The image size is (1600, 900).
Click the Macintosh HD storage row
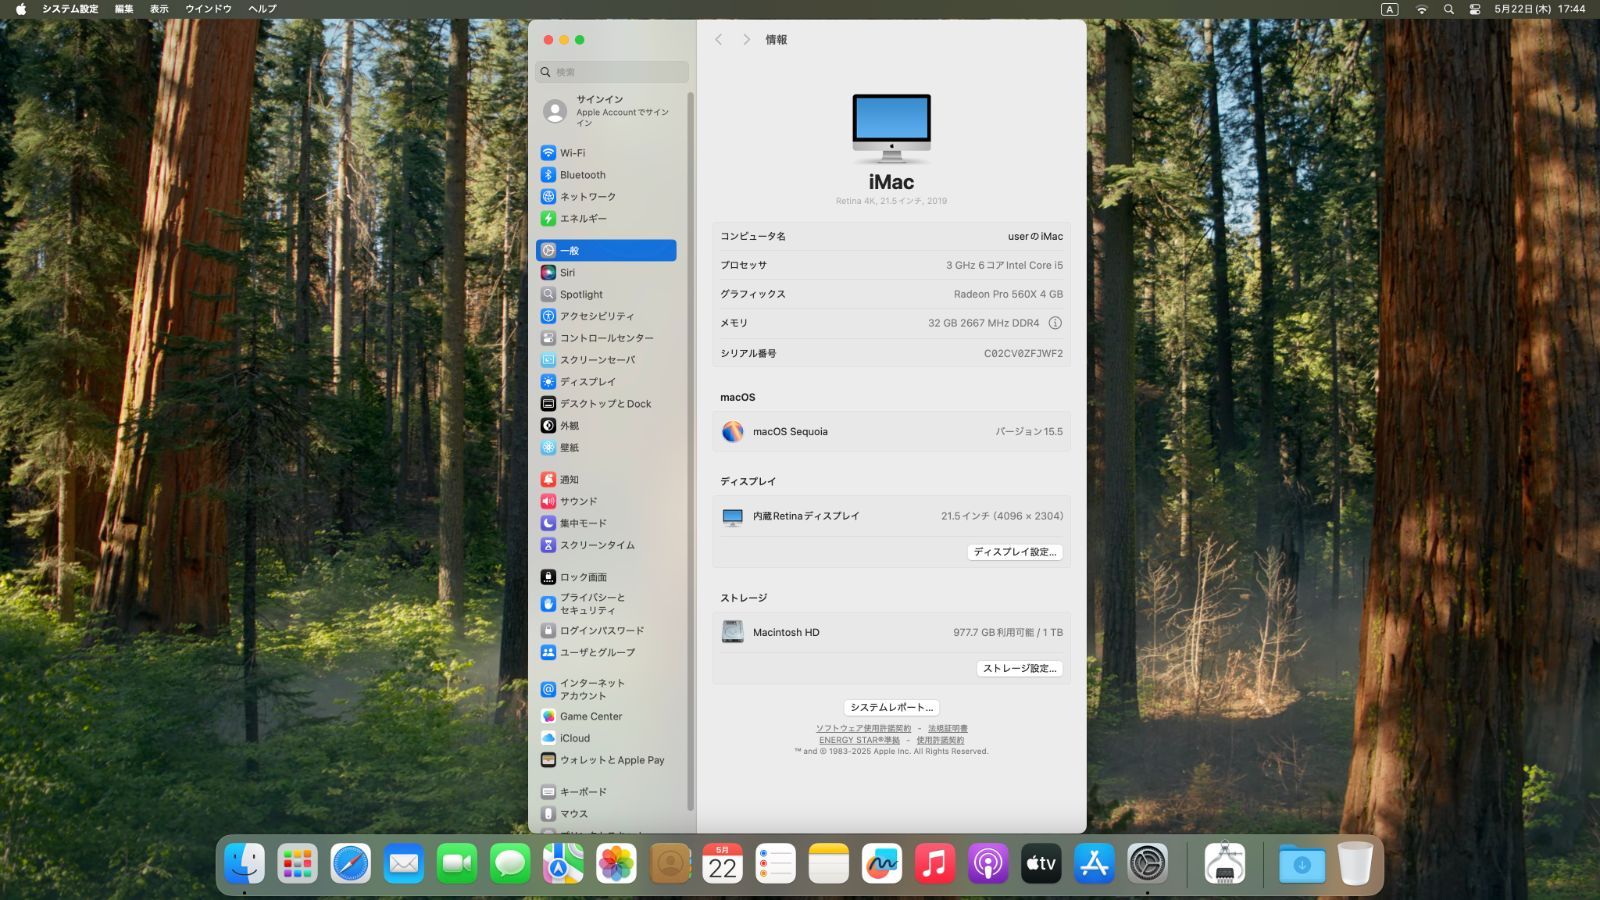click(891, 632)
